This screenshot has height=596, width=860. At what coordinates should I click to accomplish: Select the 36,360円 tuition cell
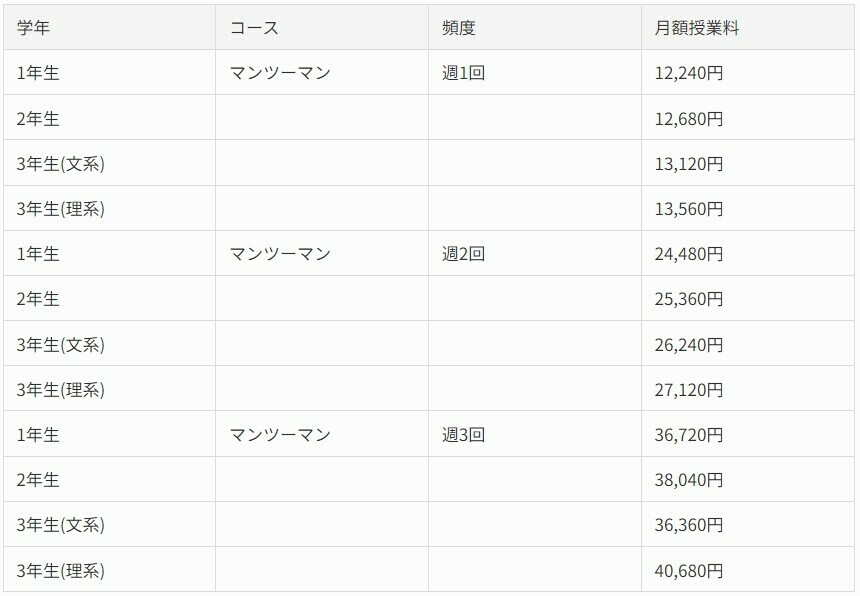click(x=748, y=525)
